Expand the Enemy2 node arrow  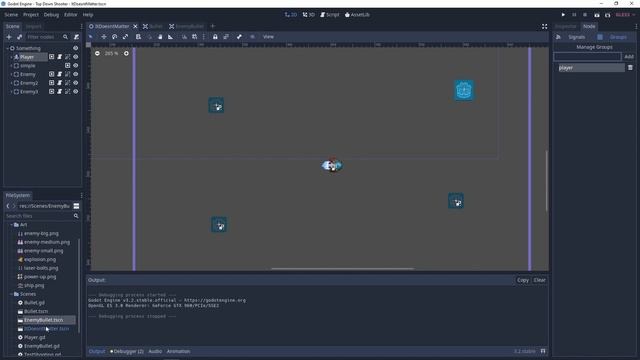pos(11,83)
